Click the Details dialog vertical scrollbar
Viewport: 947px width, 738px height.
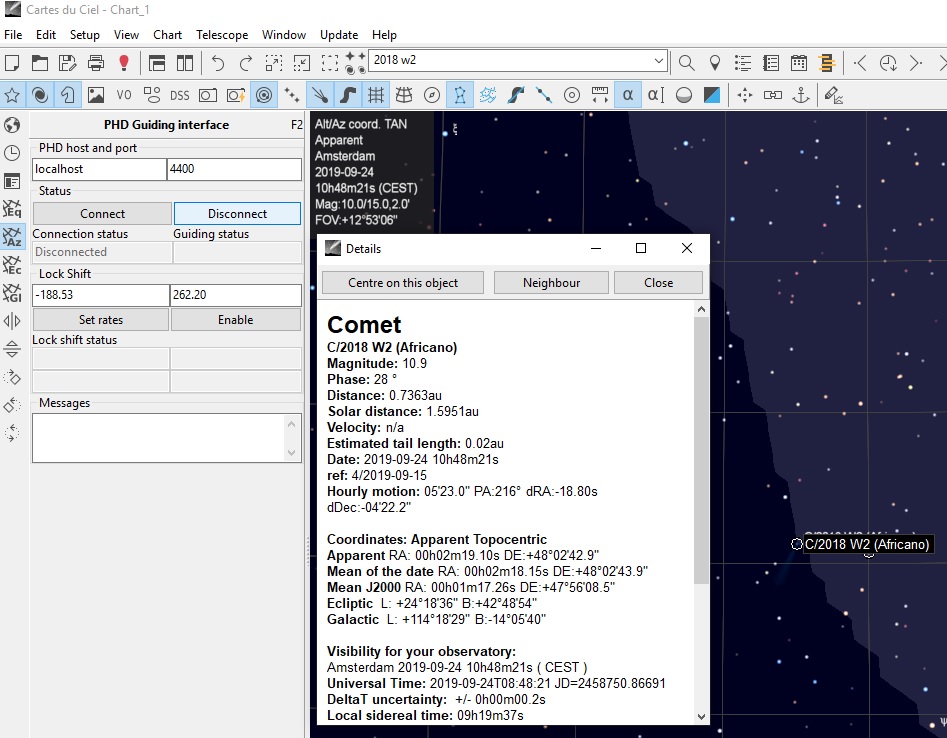701,450
